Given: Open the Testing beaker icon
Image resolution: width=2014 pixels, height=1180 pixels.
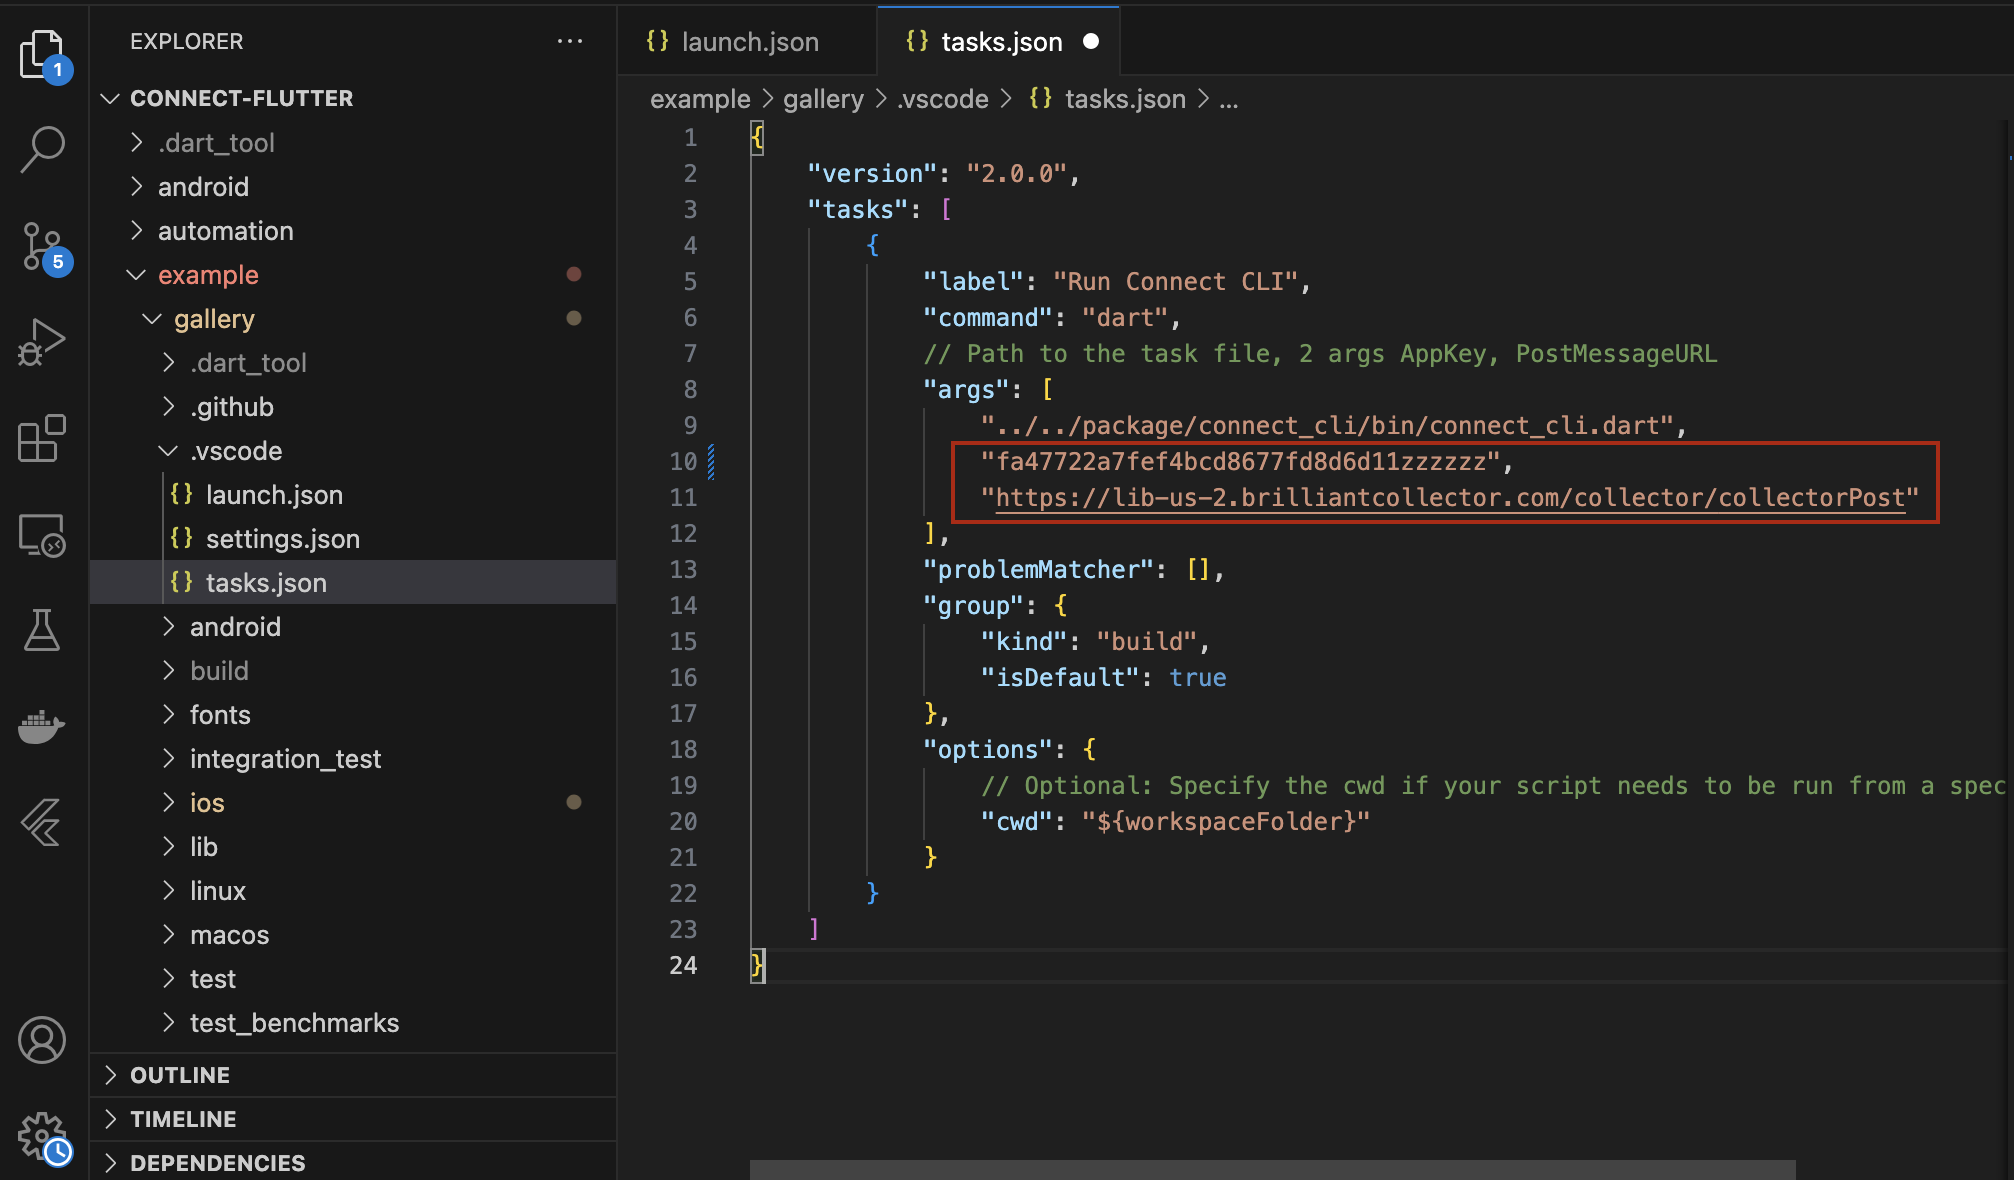Looking at the screenshot, I should pyautogui.click(x=42, y=630).
